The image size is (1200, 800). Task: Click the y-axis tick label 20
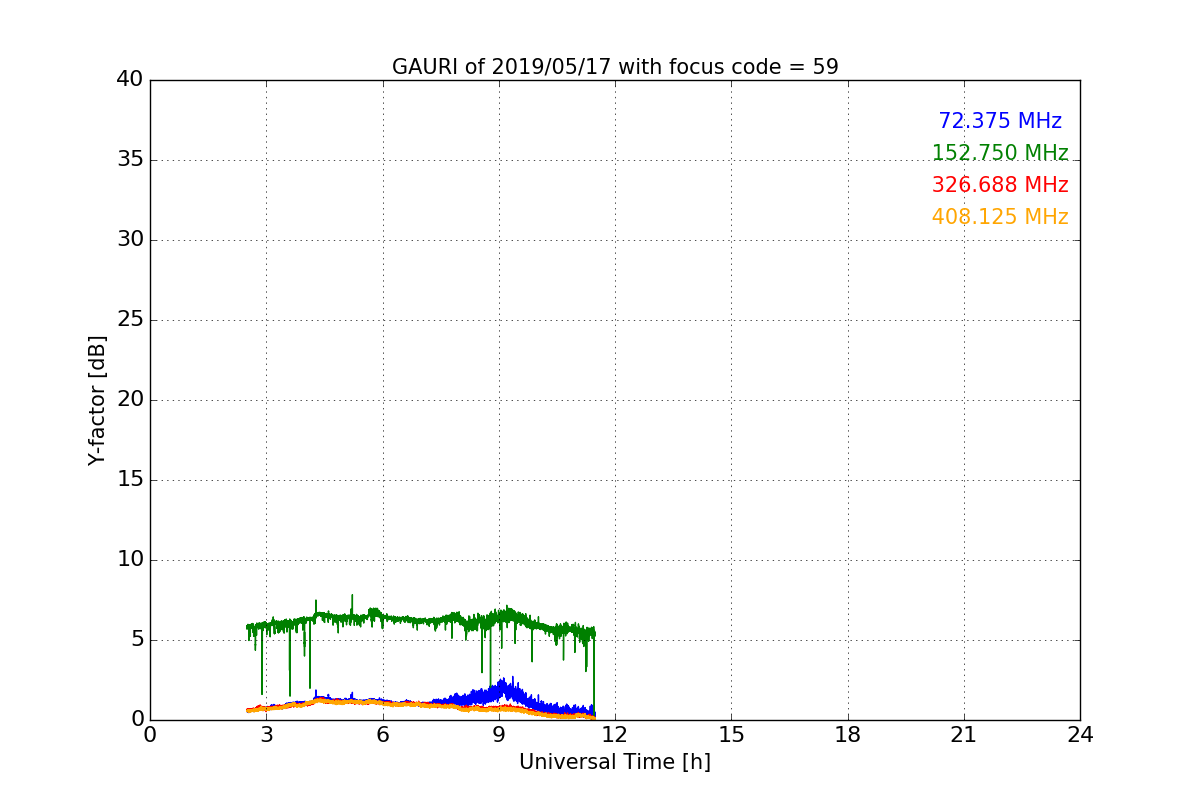130,400
